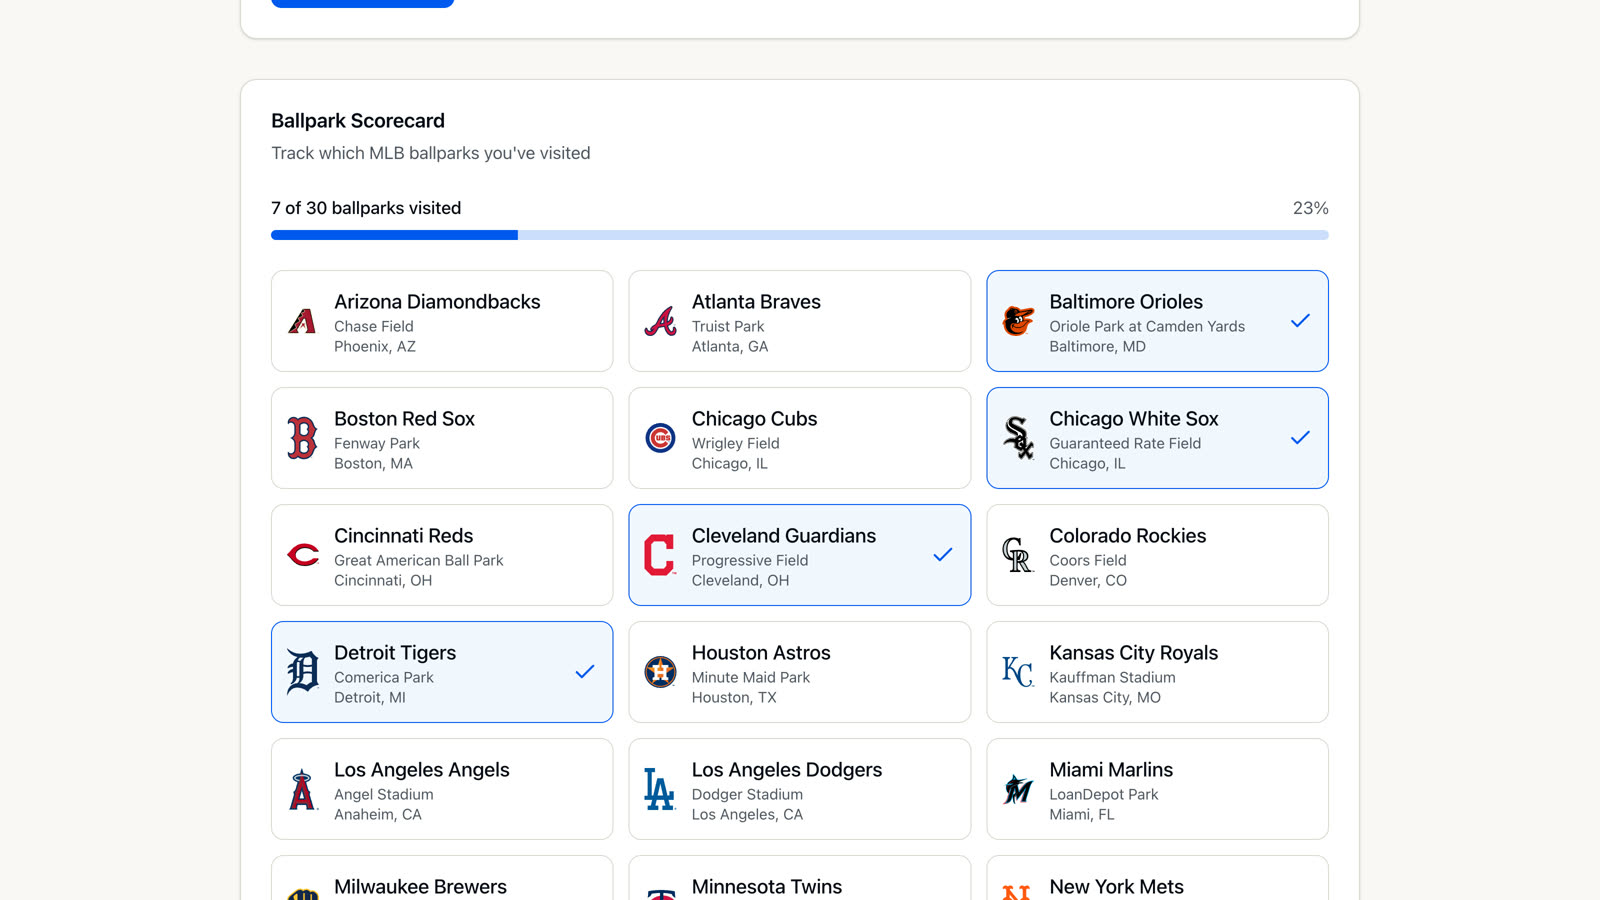Select the New York Mets card
1600x900 pixels.
coord(1158,879)
